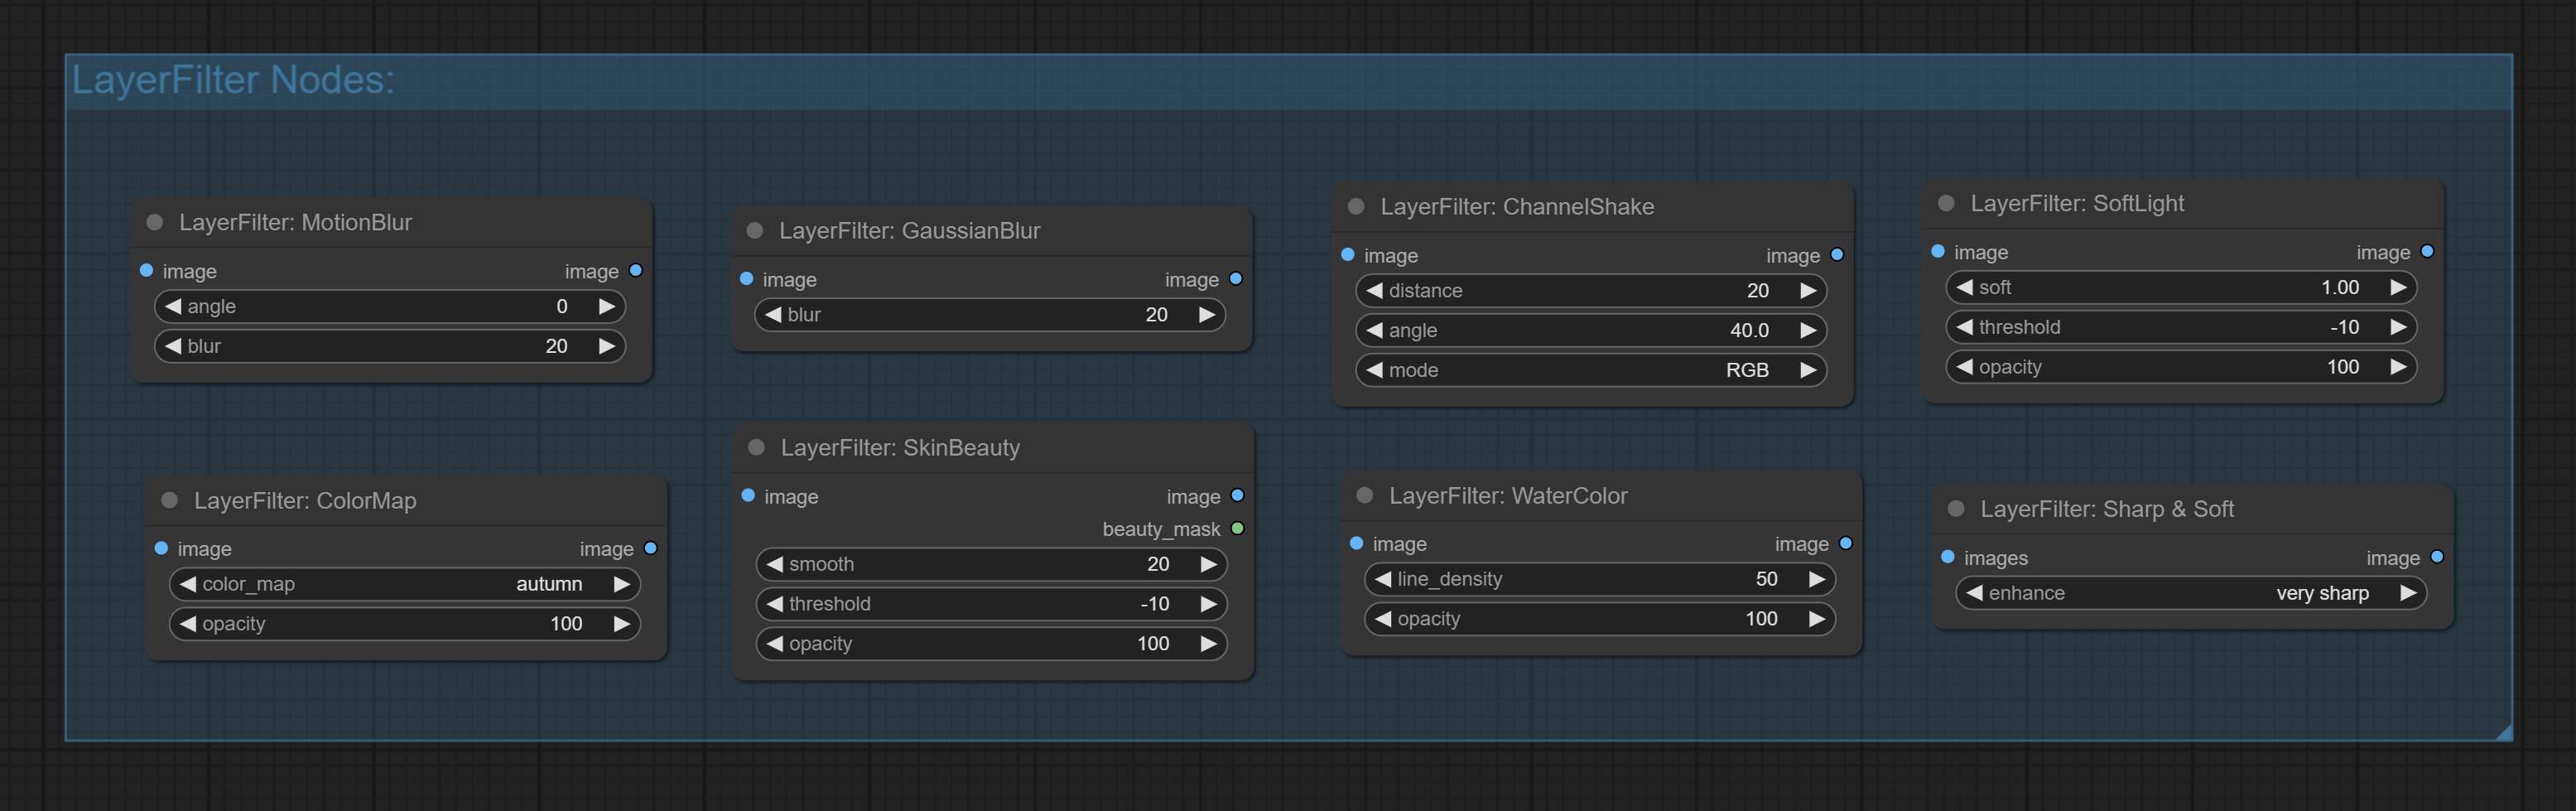Collapse the MotionBlur node via its dot

click(155, 222)
